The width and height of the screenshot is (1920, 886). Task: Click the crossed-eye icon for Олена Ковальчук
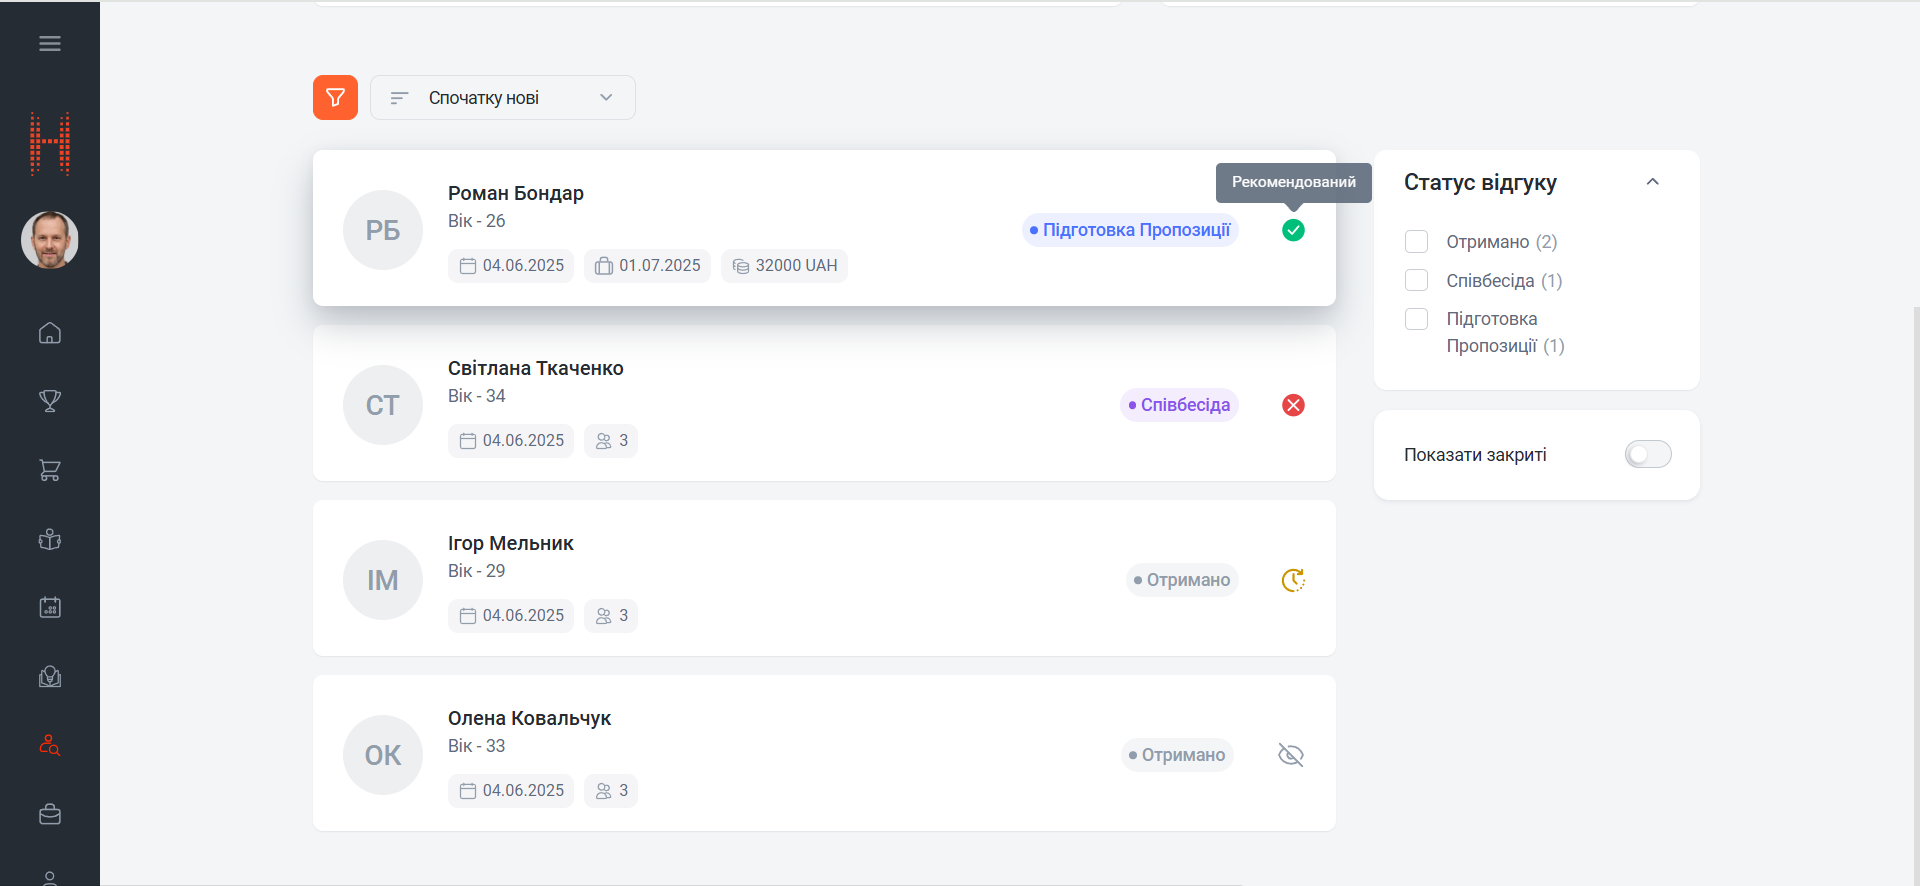[x=1291, y=755]
